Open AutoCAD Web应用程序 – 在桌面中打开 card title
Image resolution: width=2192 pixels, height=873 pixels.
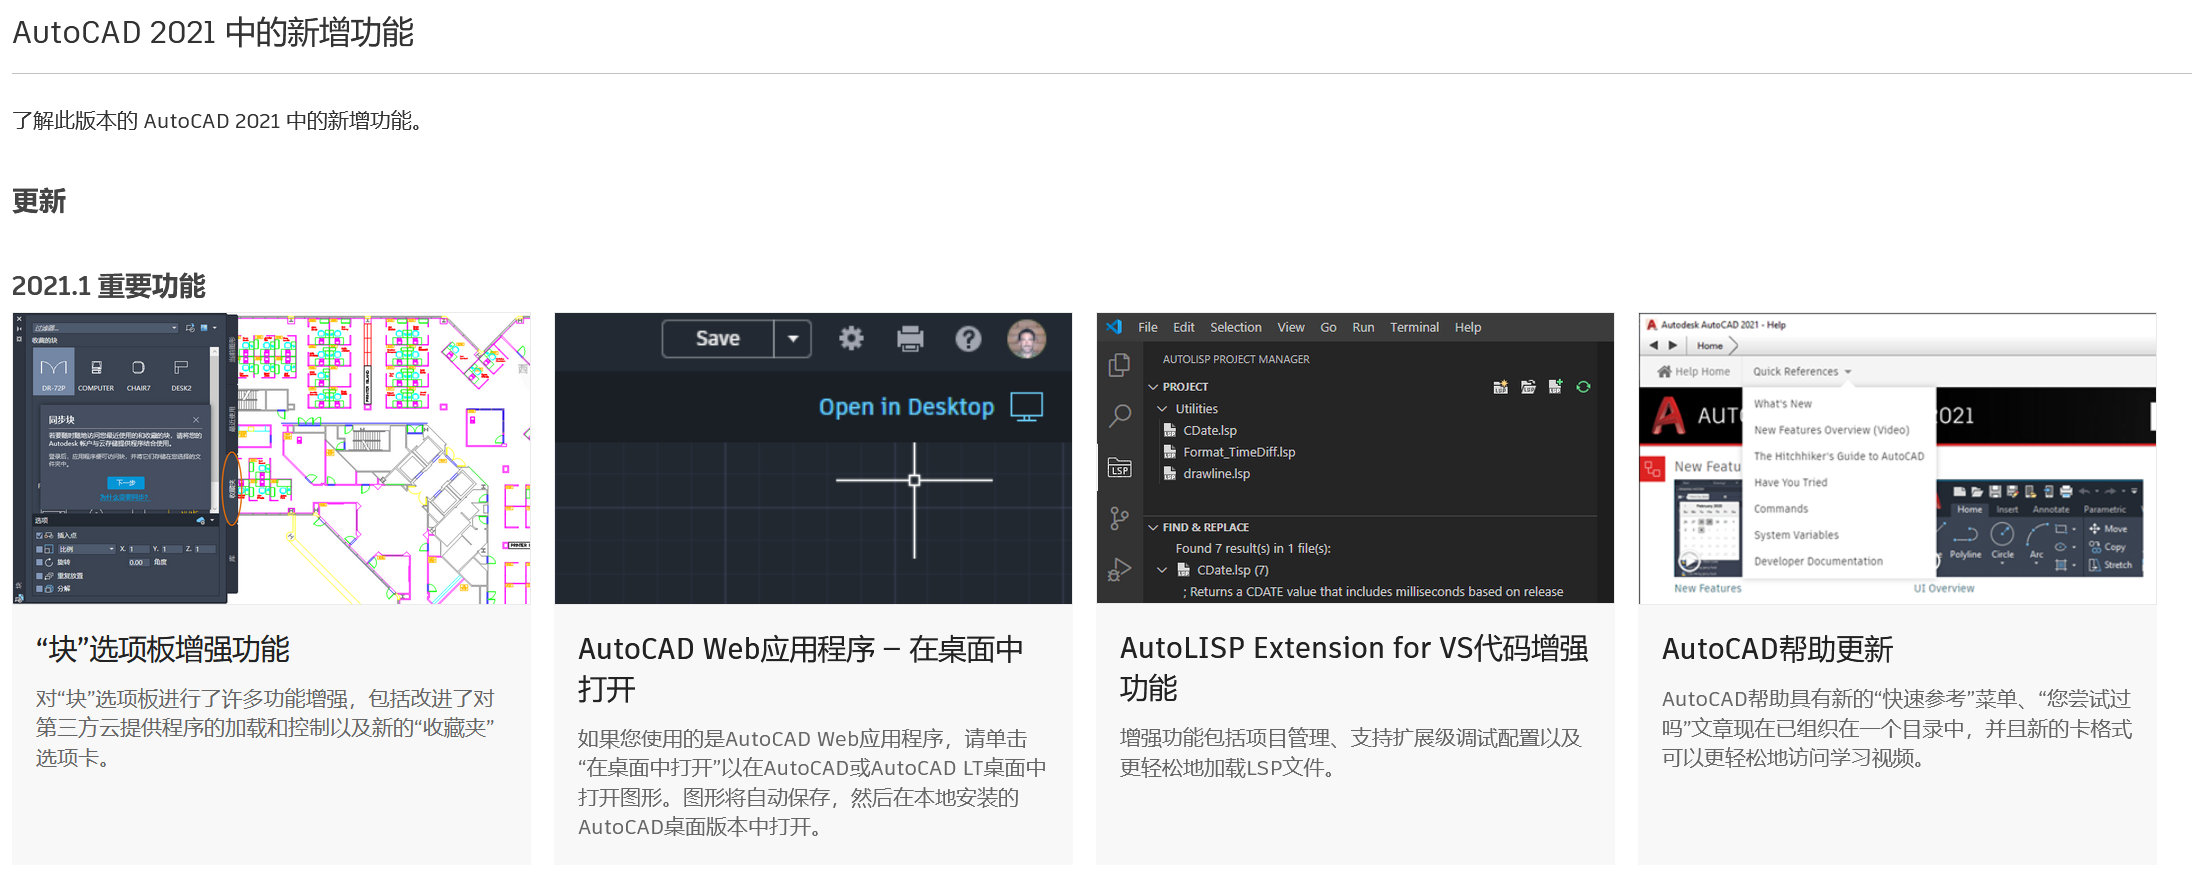click(x=800, y=669)
